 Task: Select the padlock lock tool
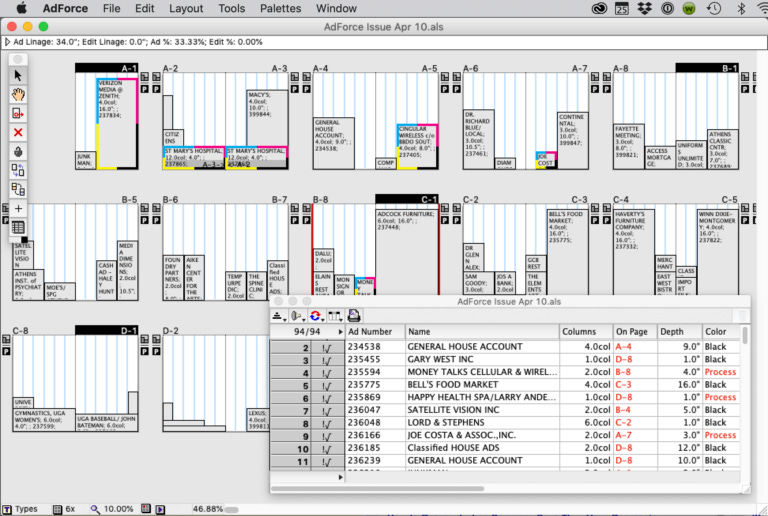18,152
